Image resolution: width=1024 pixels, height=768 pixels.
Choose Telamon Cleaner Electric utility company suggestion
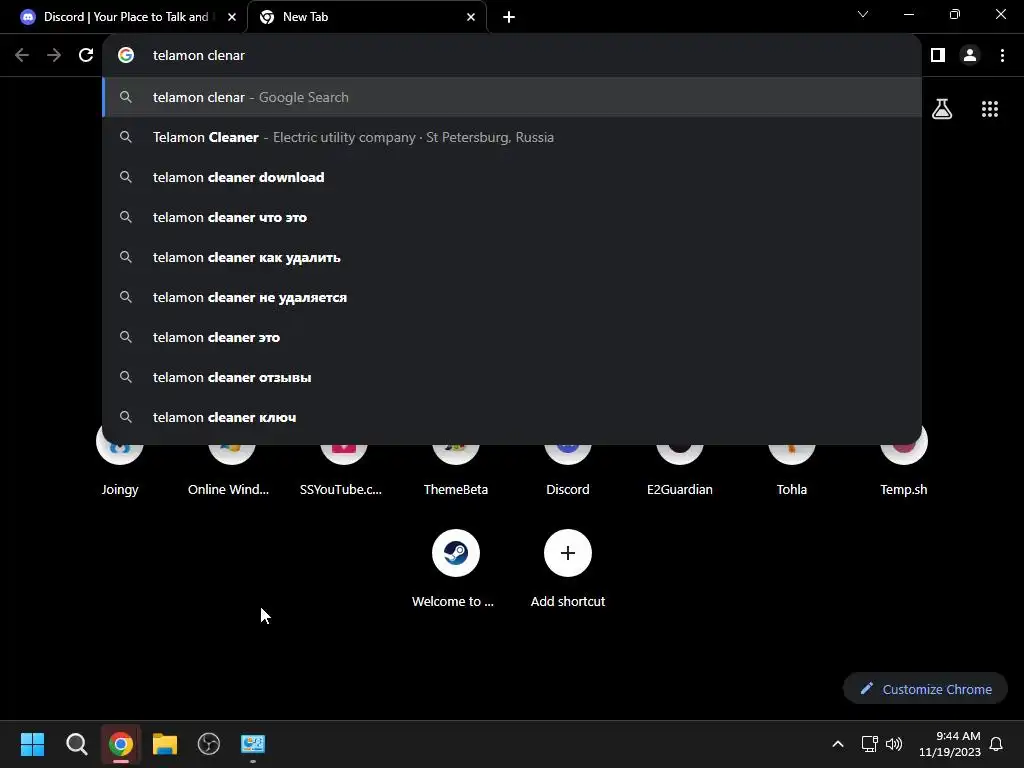click(512, 137)
